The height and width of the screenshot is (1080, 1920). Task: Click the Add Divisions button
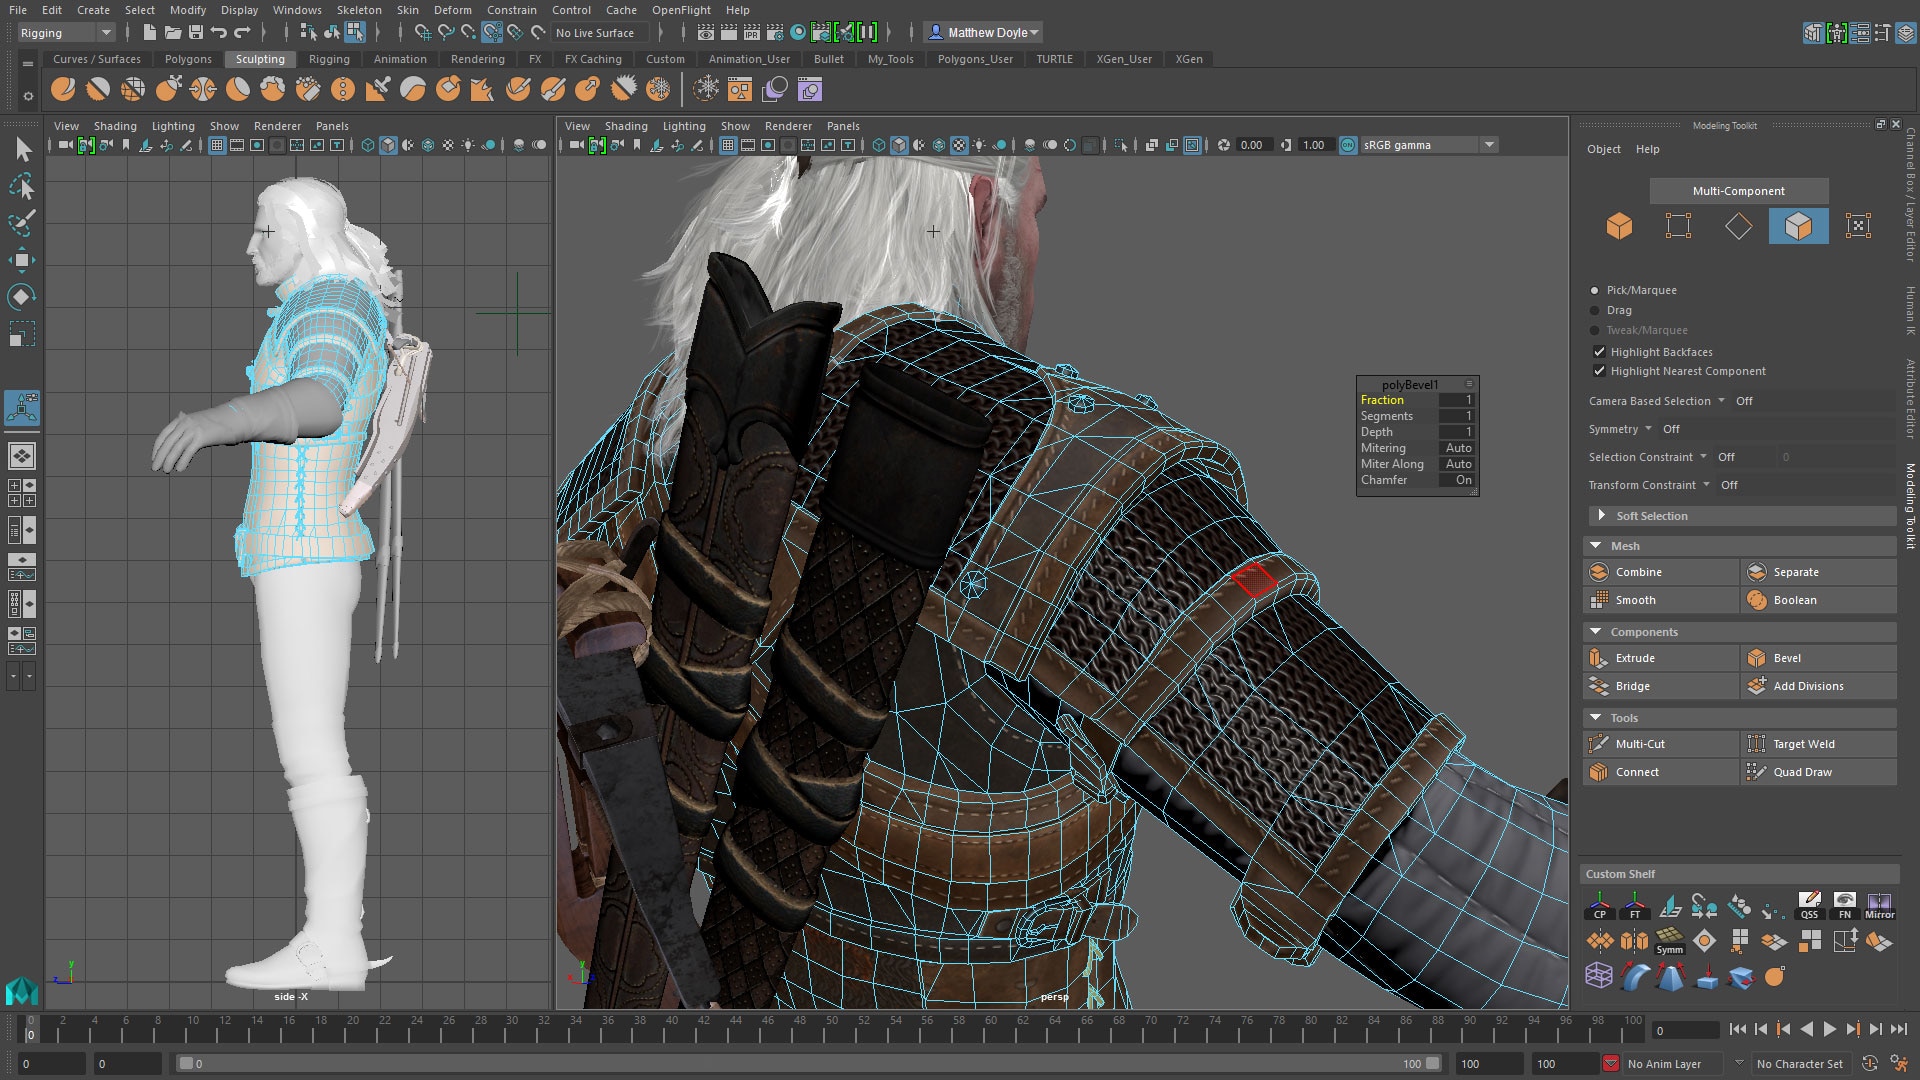coord(1808,686)
